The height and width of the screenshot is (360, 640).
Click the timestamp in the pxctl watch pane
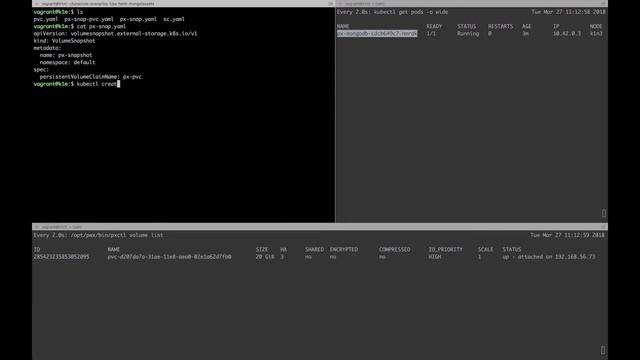tap(568, 235)
